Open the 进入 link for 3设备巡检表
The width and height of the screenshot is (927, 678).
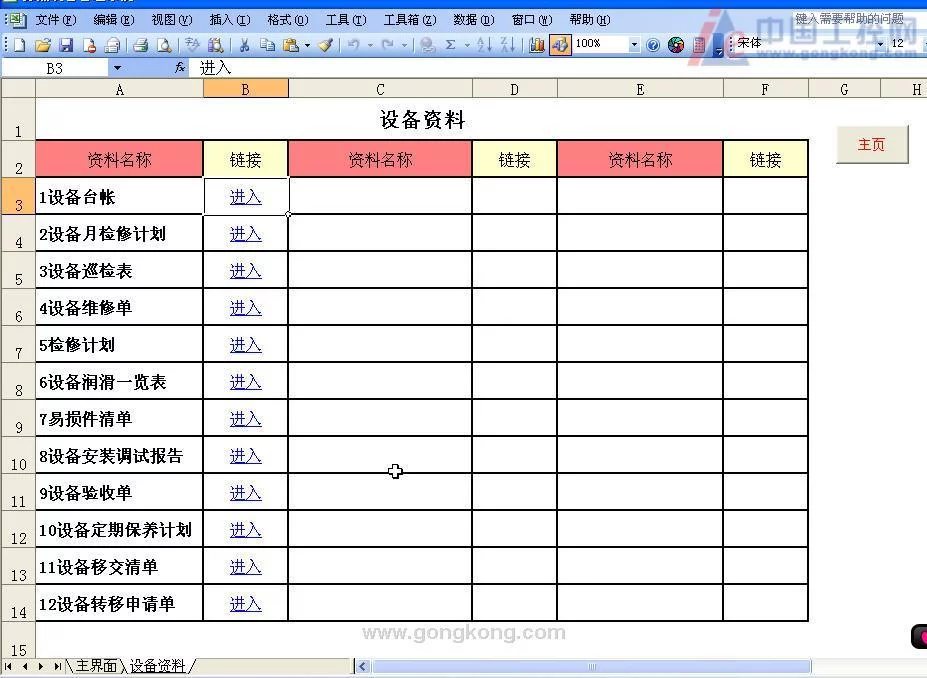point(245,271)
